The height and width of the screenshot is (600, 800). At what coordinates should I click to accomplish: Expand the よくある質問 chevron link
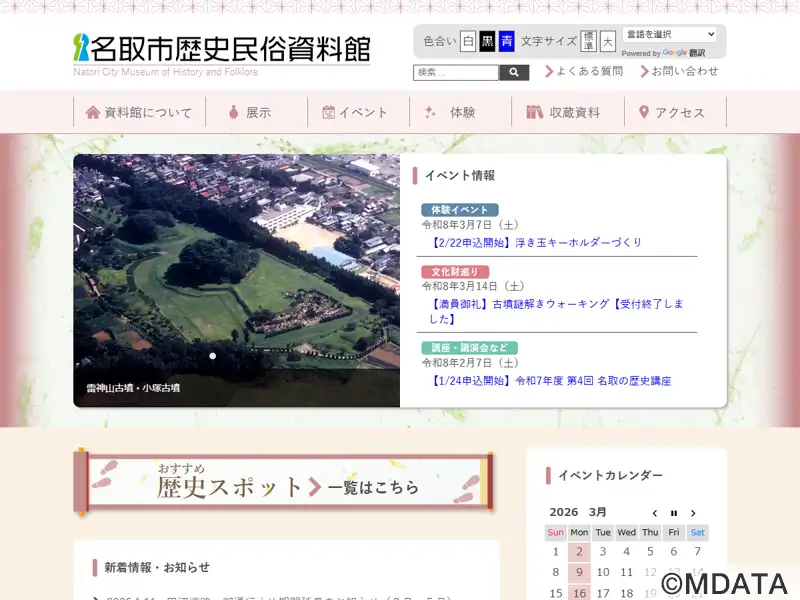click(584, 71)
